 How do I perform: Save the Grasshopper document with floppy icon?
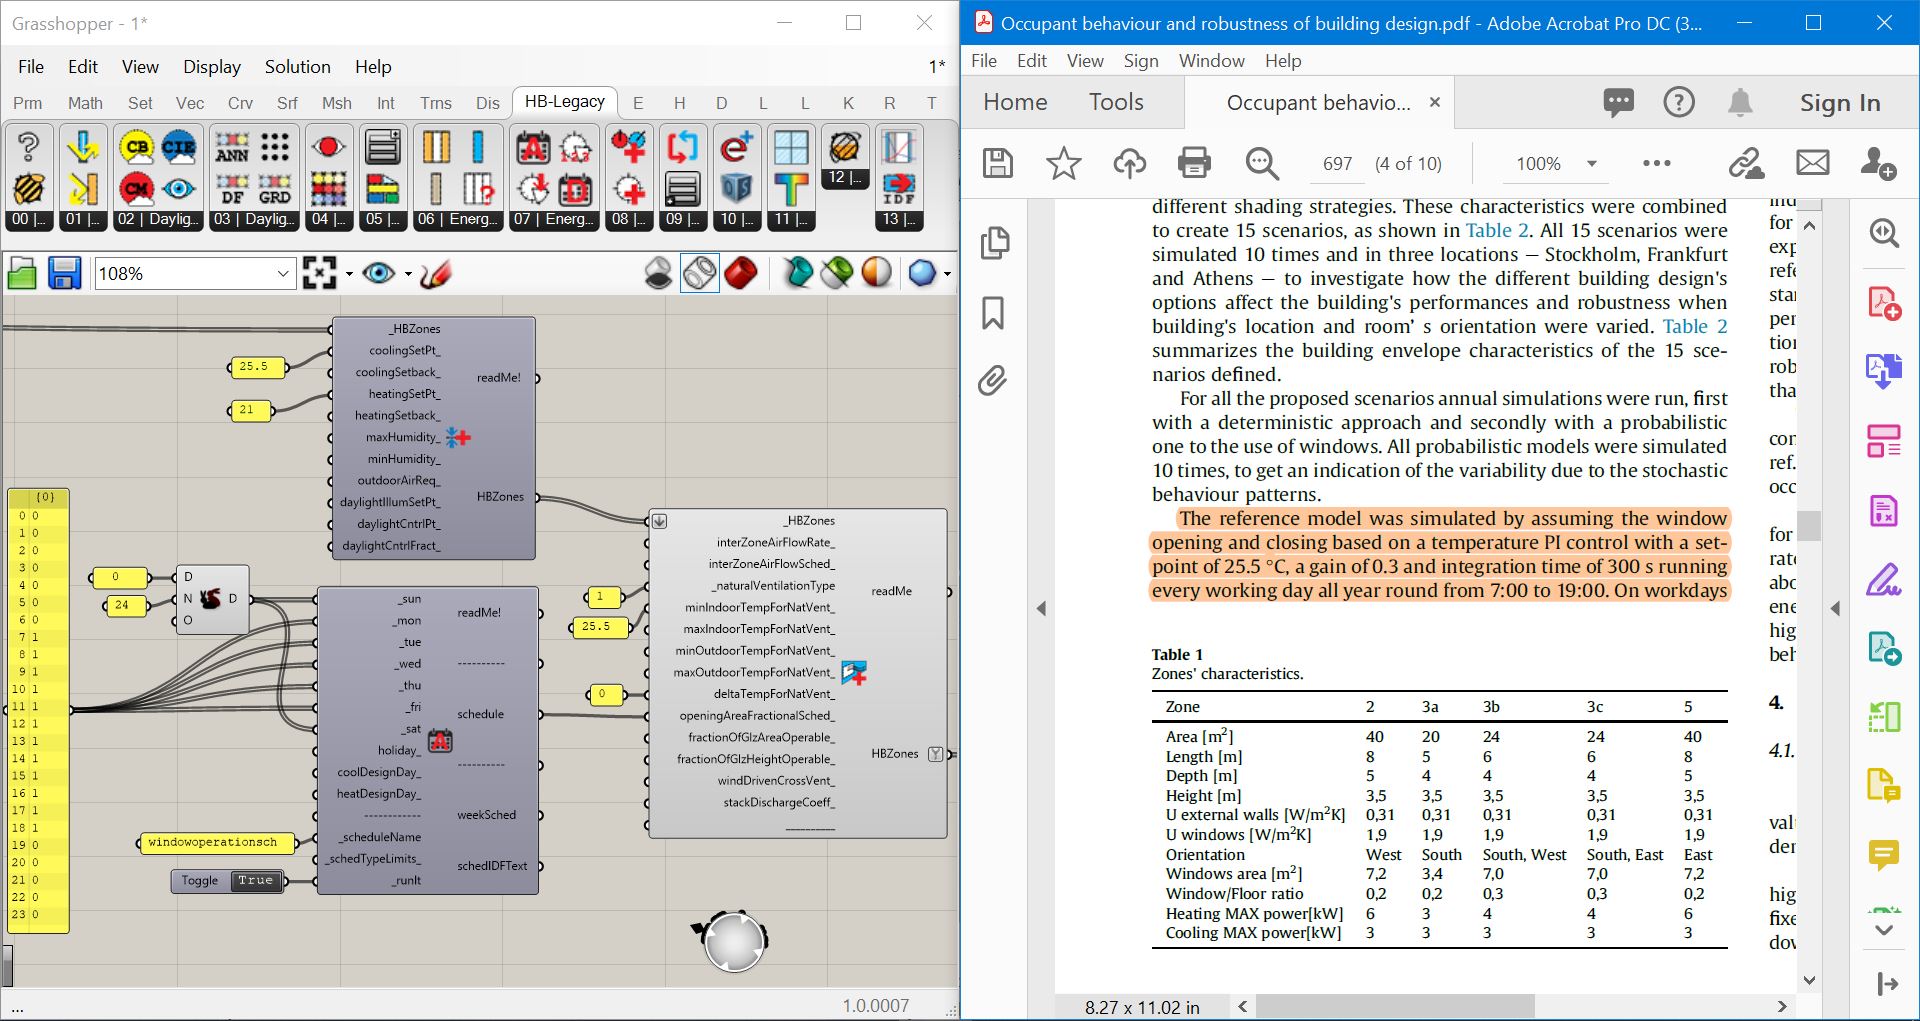64,273
